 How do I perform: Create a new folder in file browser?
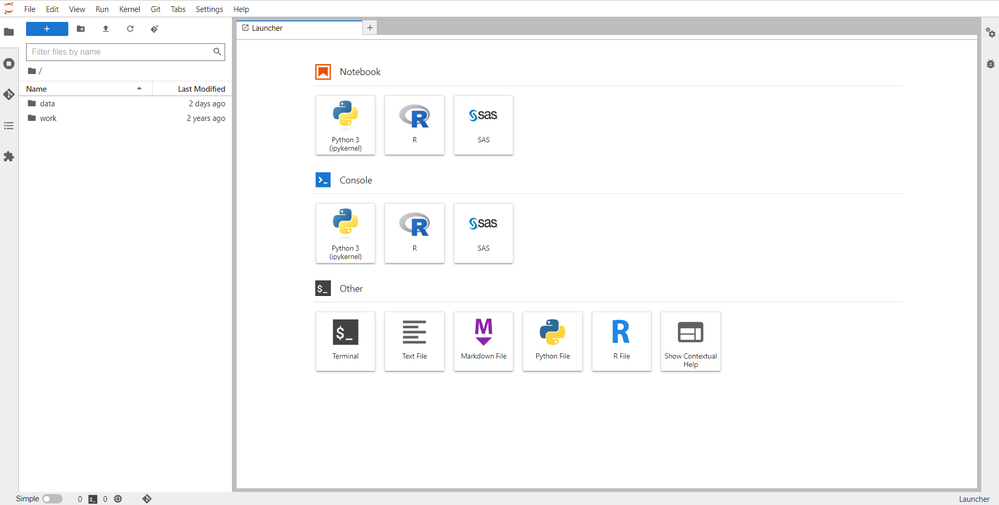80,29
